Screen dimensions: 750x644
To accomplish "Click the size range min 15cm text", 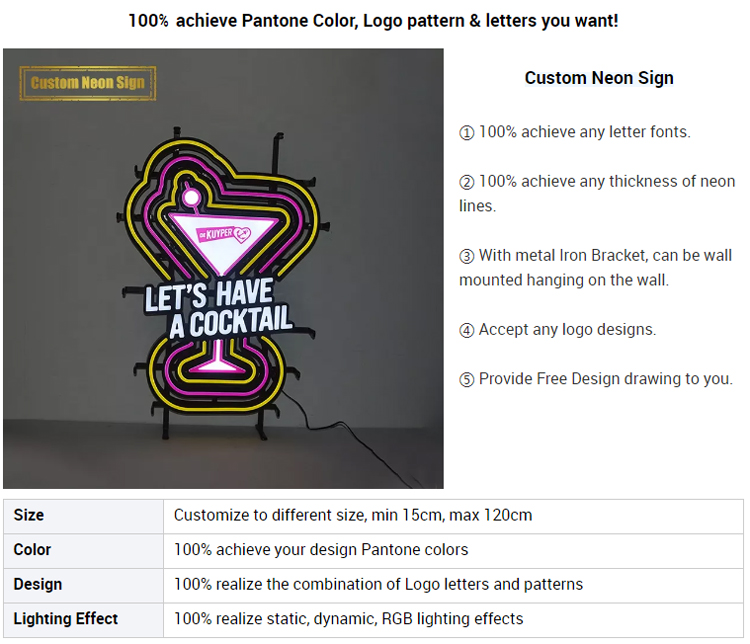I will coord(353,515).
